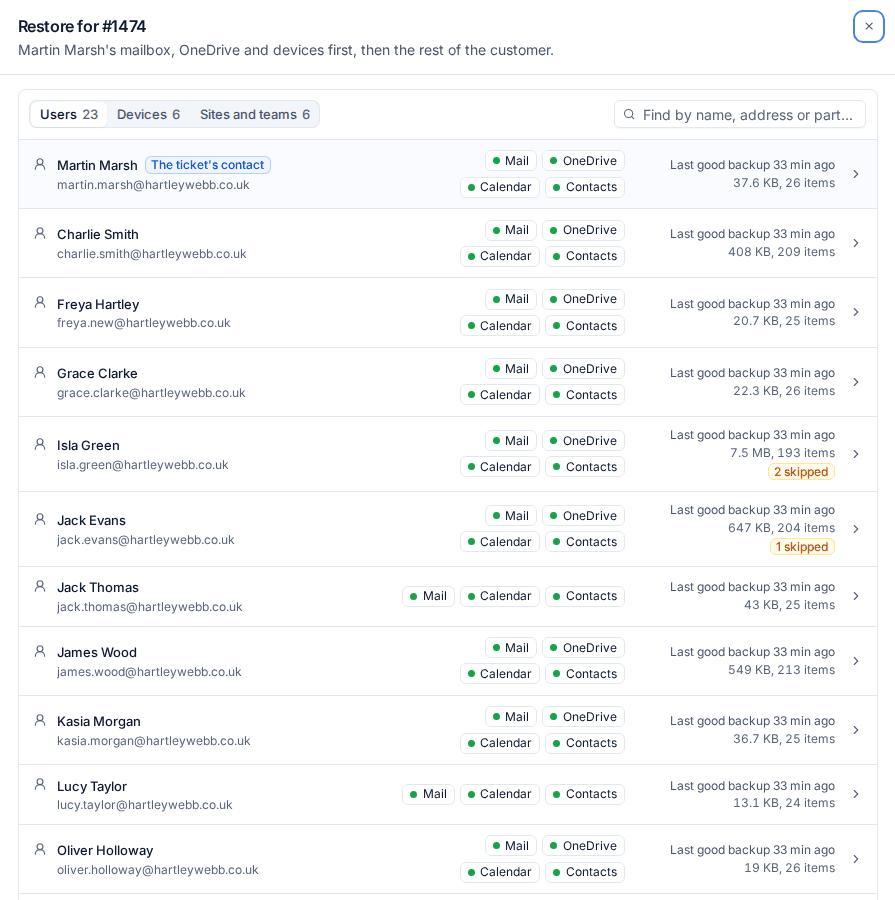Click the user icon beside James Wood
Screen dimensions: 895x900
(40, 651)
